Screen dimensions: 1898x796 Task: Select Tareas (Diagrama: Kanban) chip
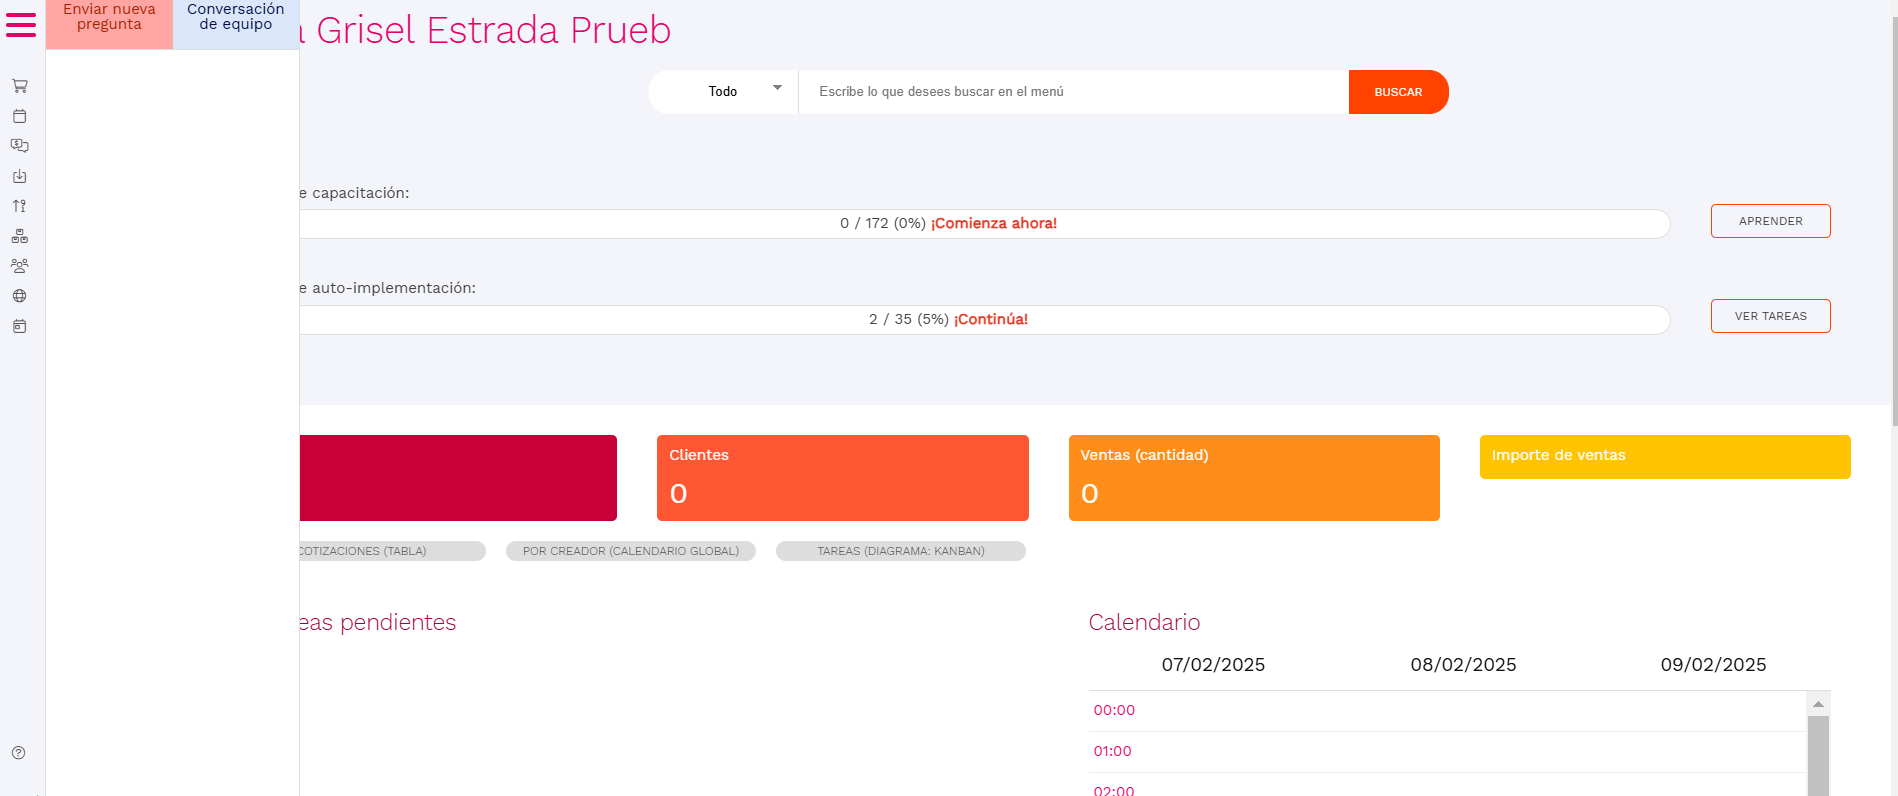[x=900, y=551]
